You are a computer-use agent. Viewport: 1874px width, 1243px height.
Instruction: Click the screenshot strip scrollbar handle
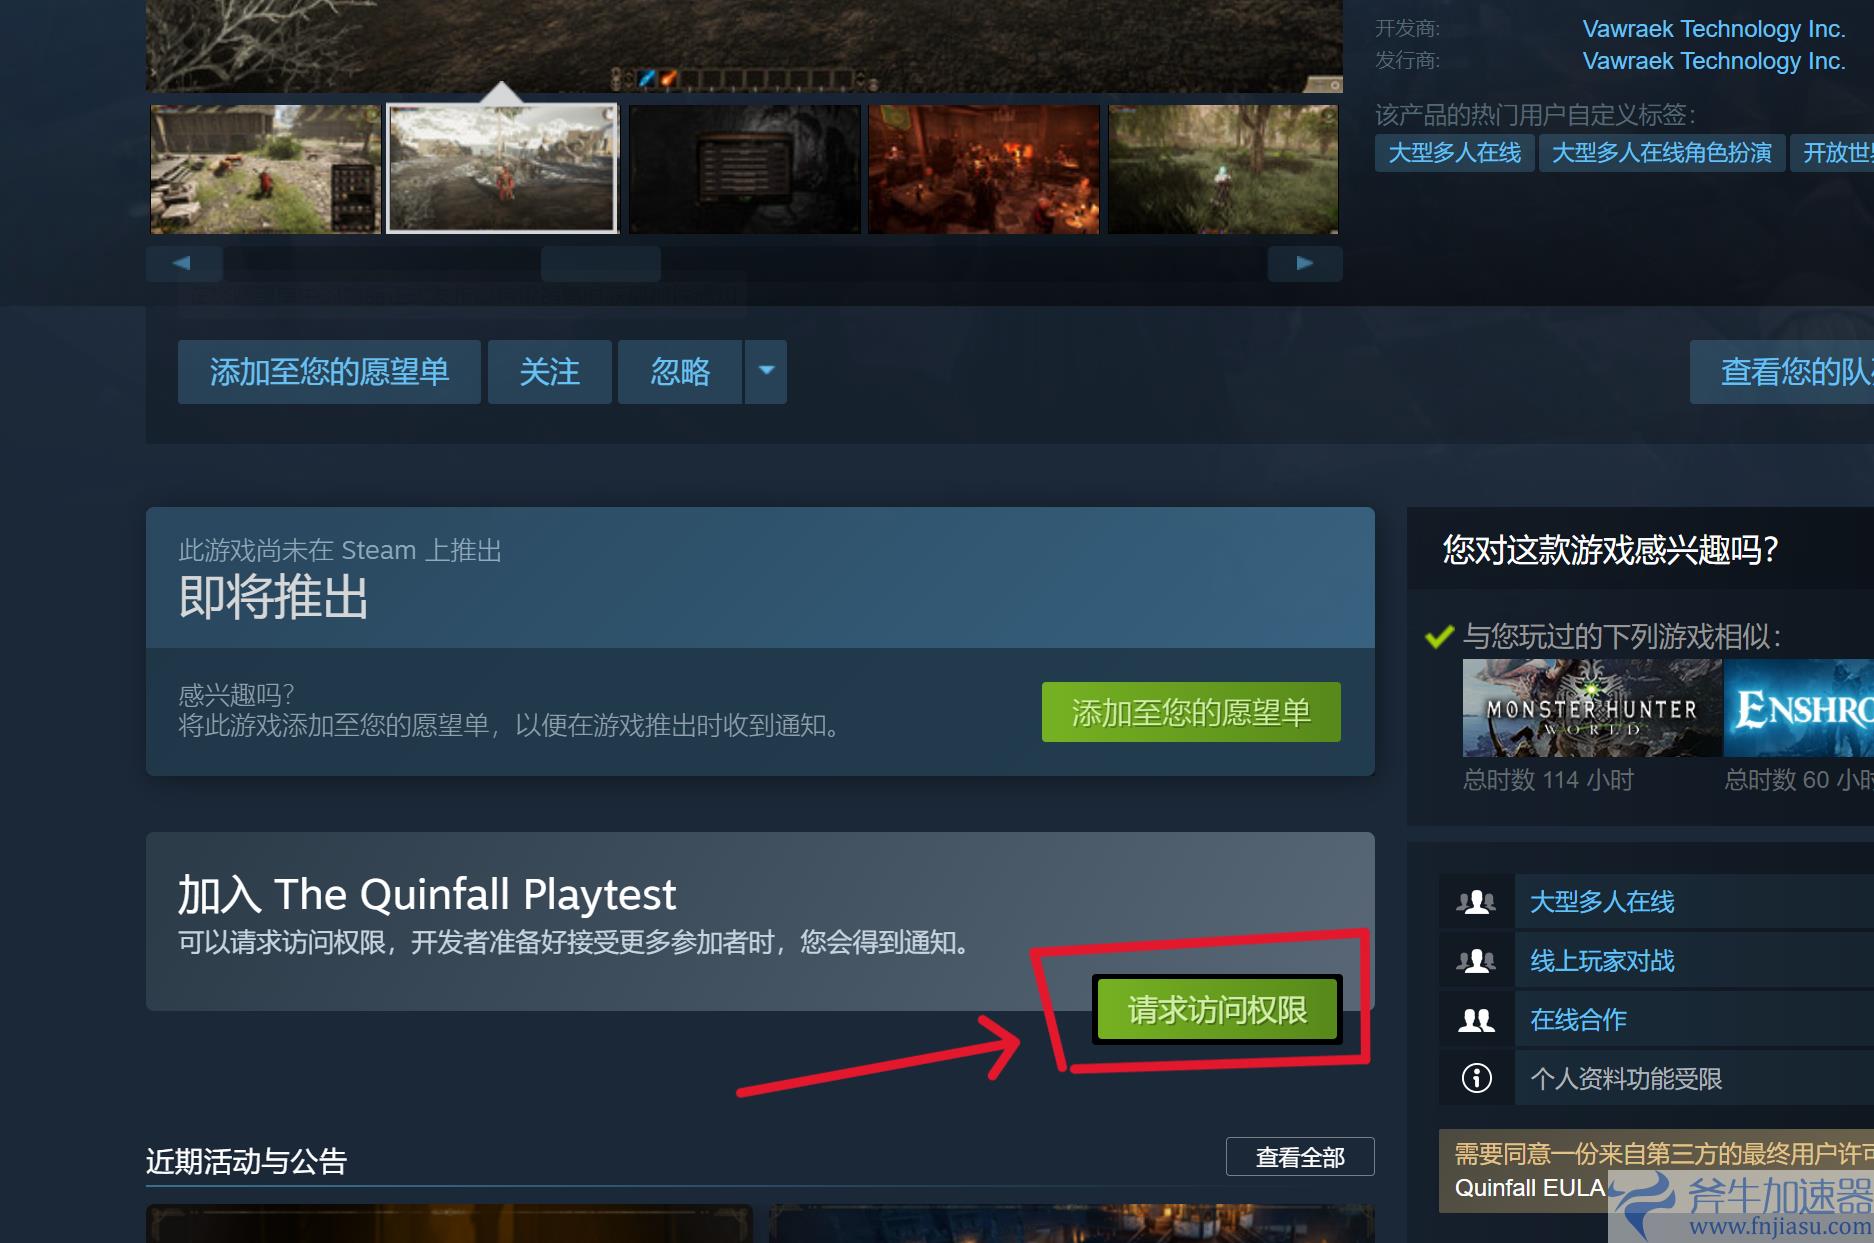tap(601, 264)
